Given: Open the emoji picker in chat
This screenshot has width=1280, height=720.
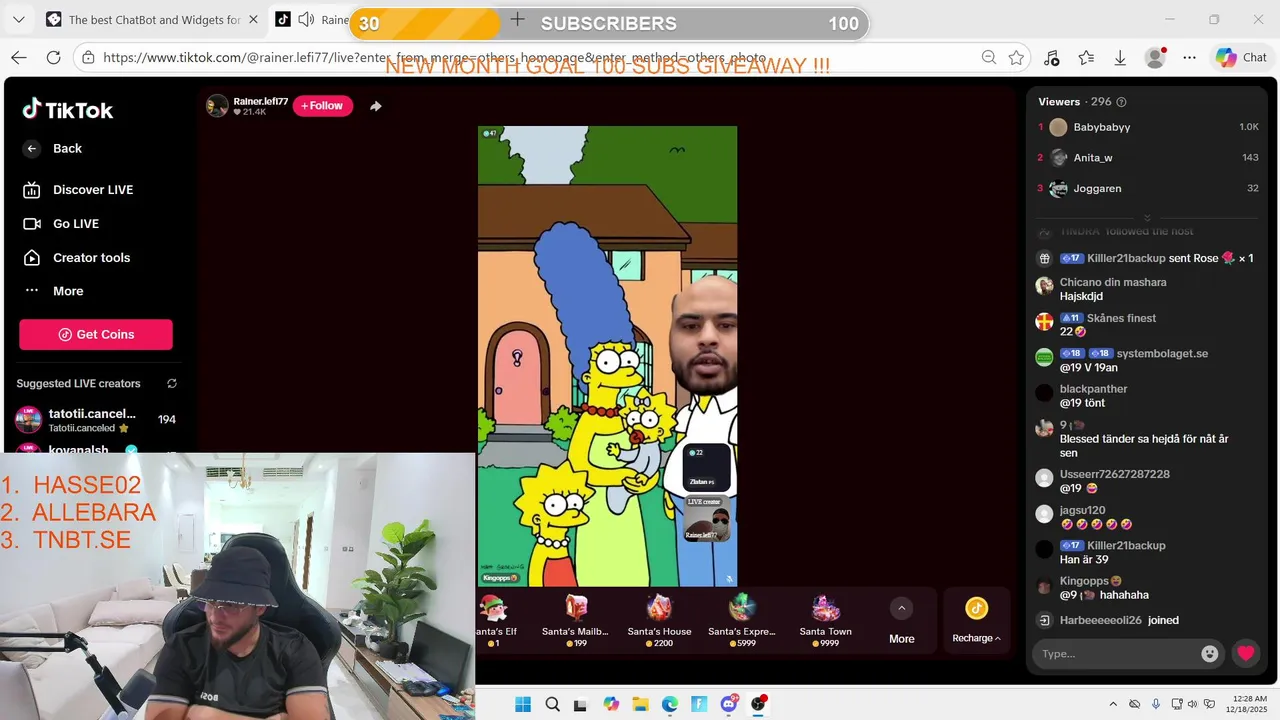Looking at the screenshot, I should (x=1210, y=654).
